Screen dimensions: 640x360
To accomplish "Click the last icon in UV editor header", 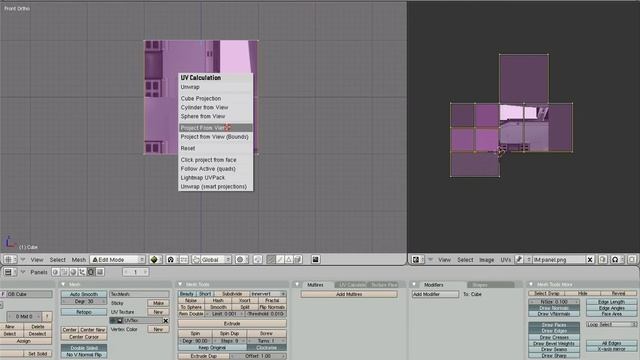I will coord(631,260).
